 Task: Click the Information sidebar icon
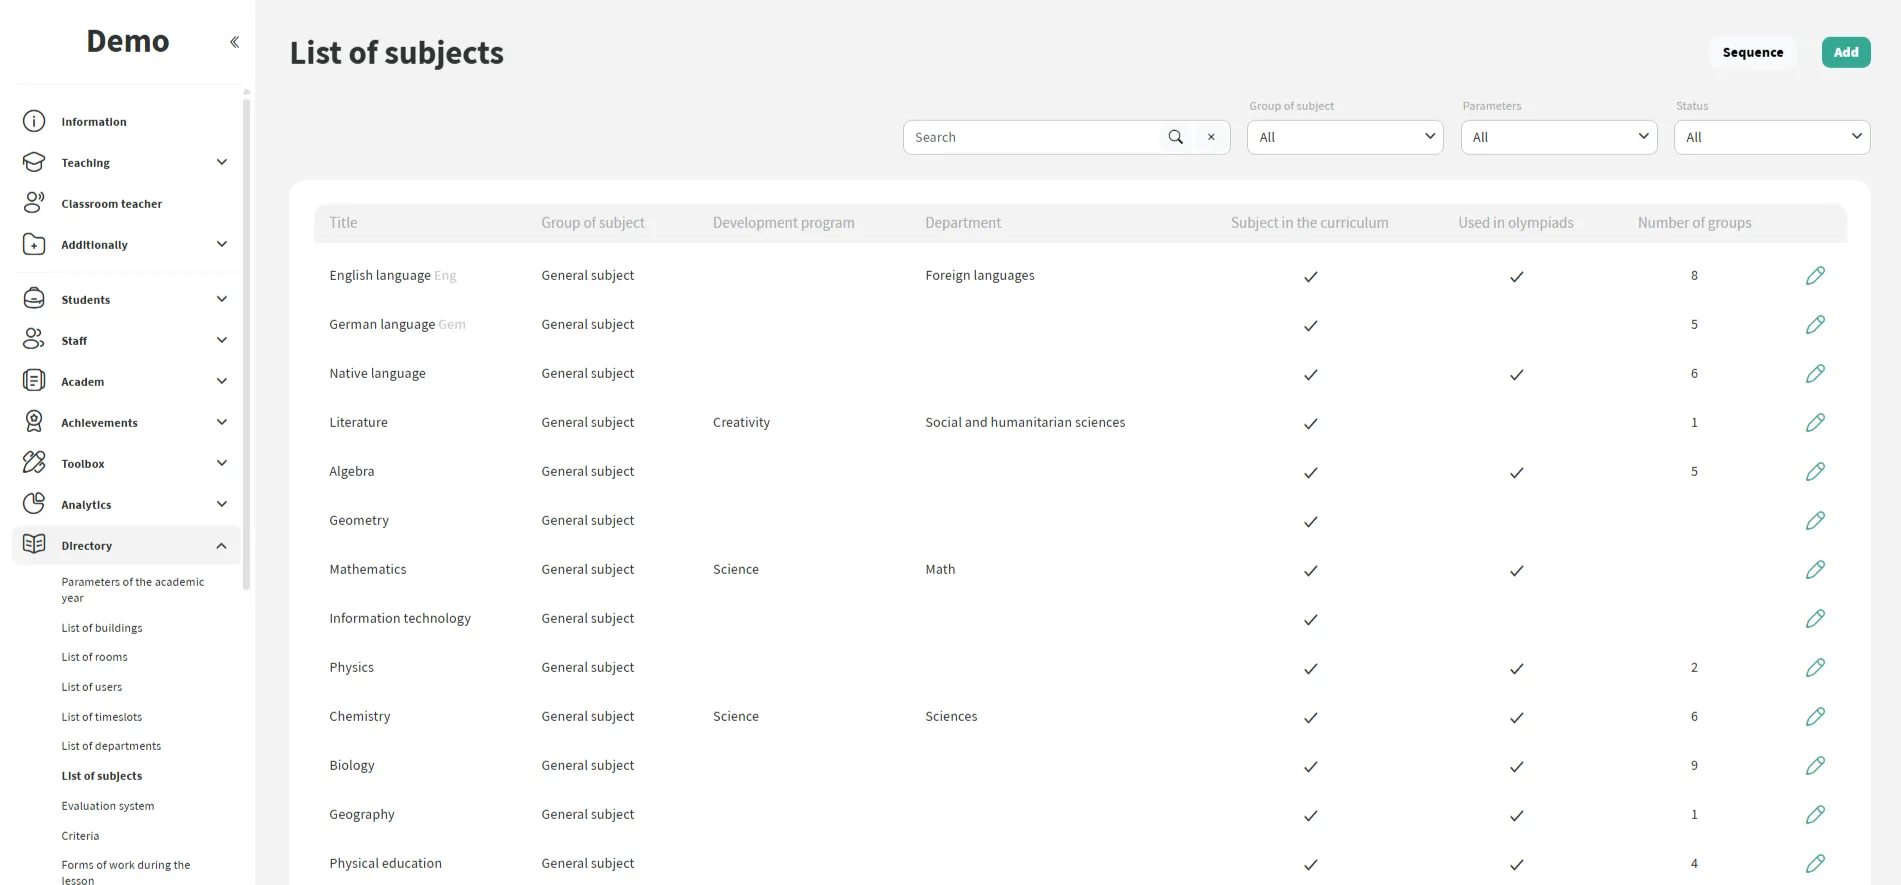[34, 122]
